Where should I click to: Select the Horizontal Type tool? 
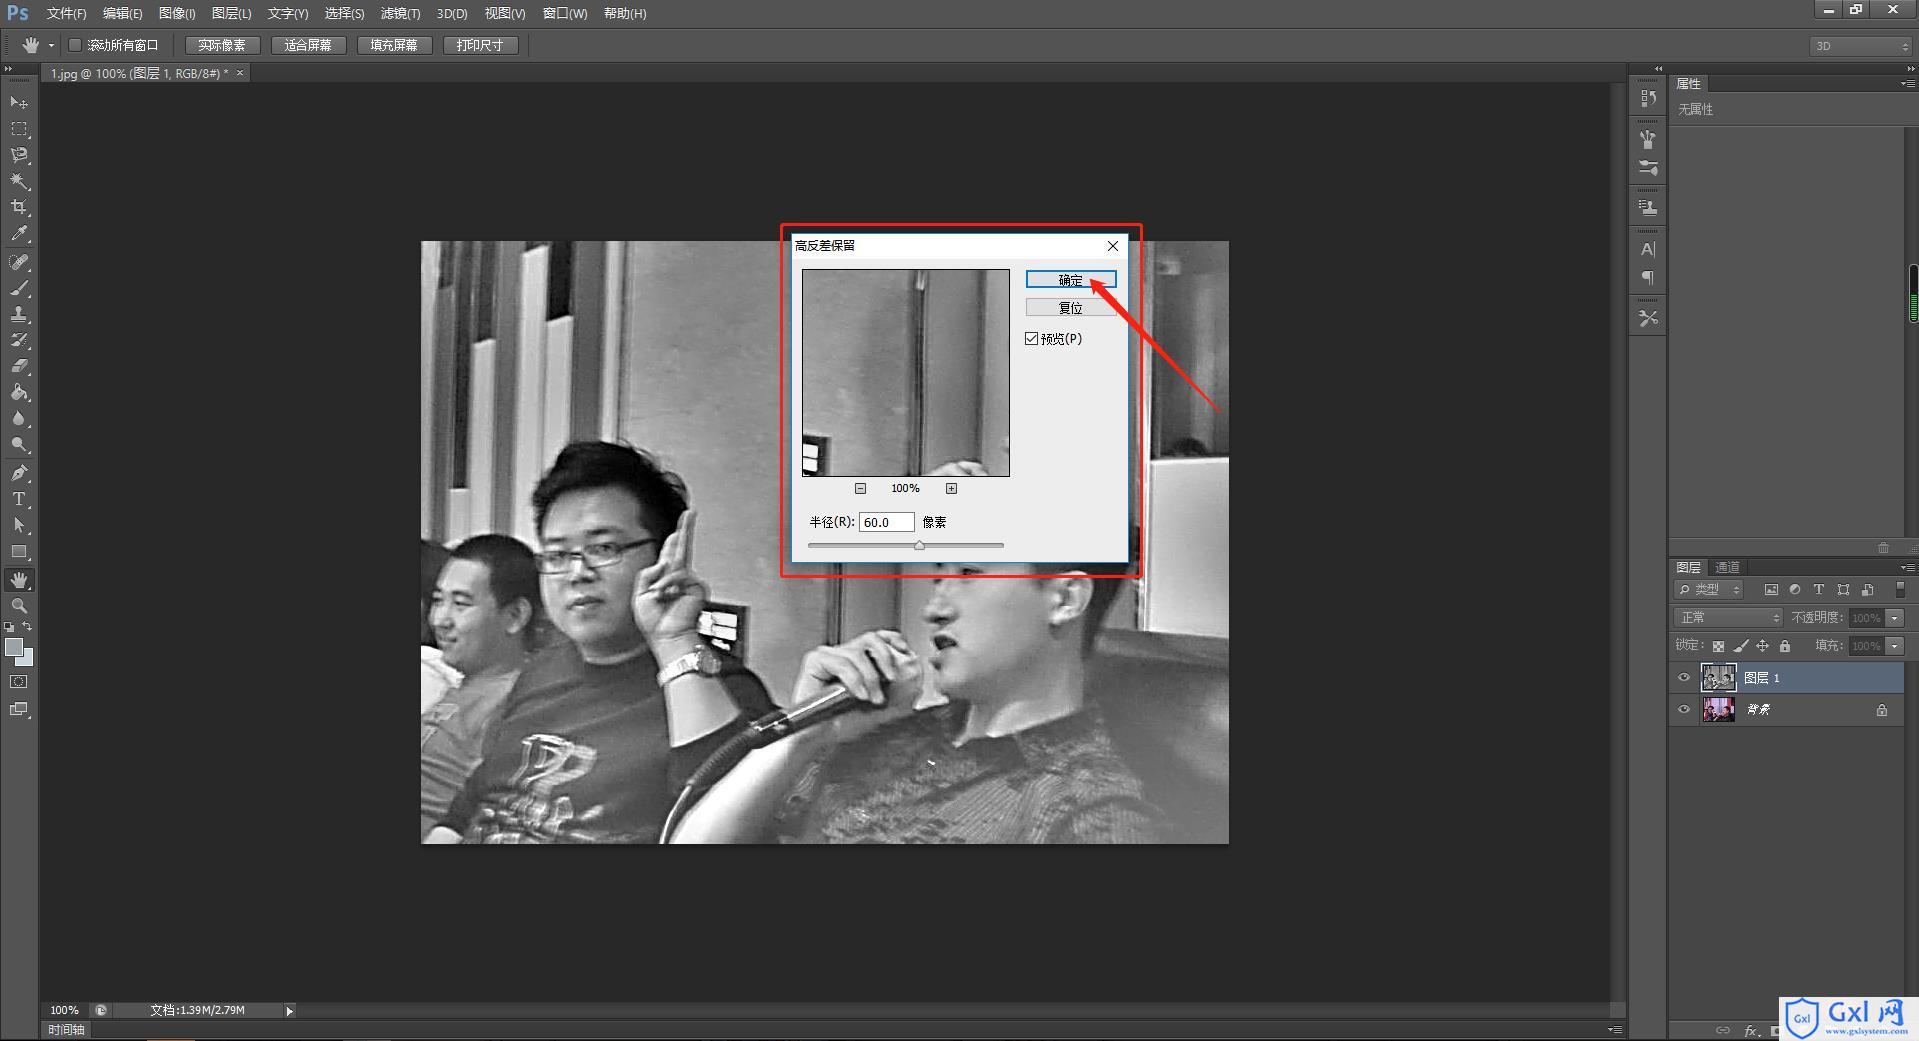pos(19,499)
